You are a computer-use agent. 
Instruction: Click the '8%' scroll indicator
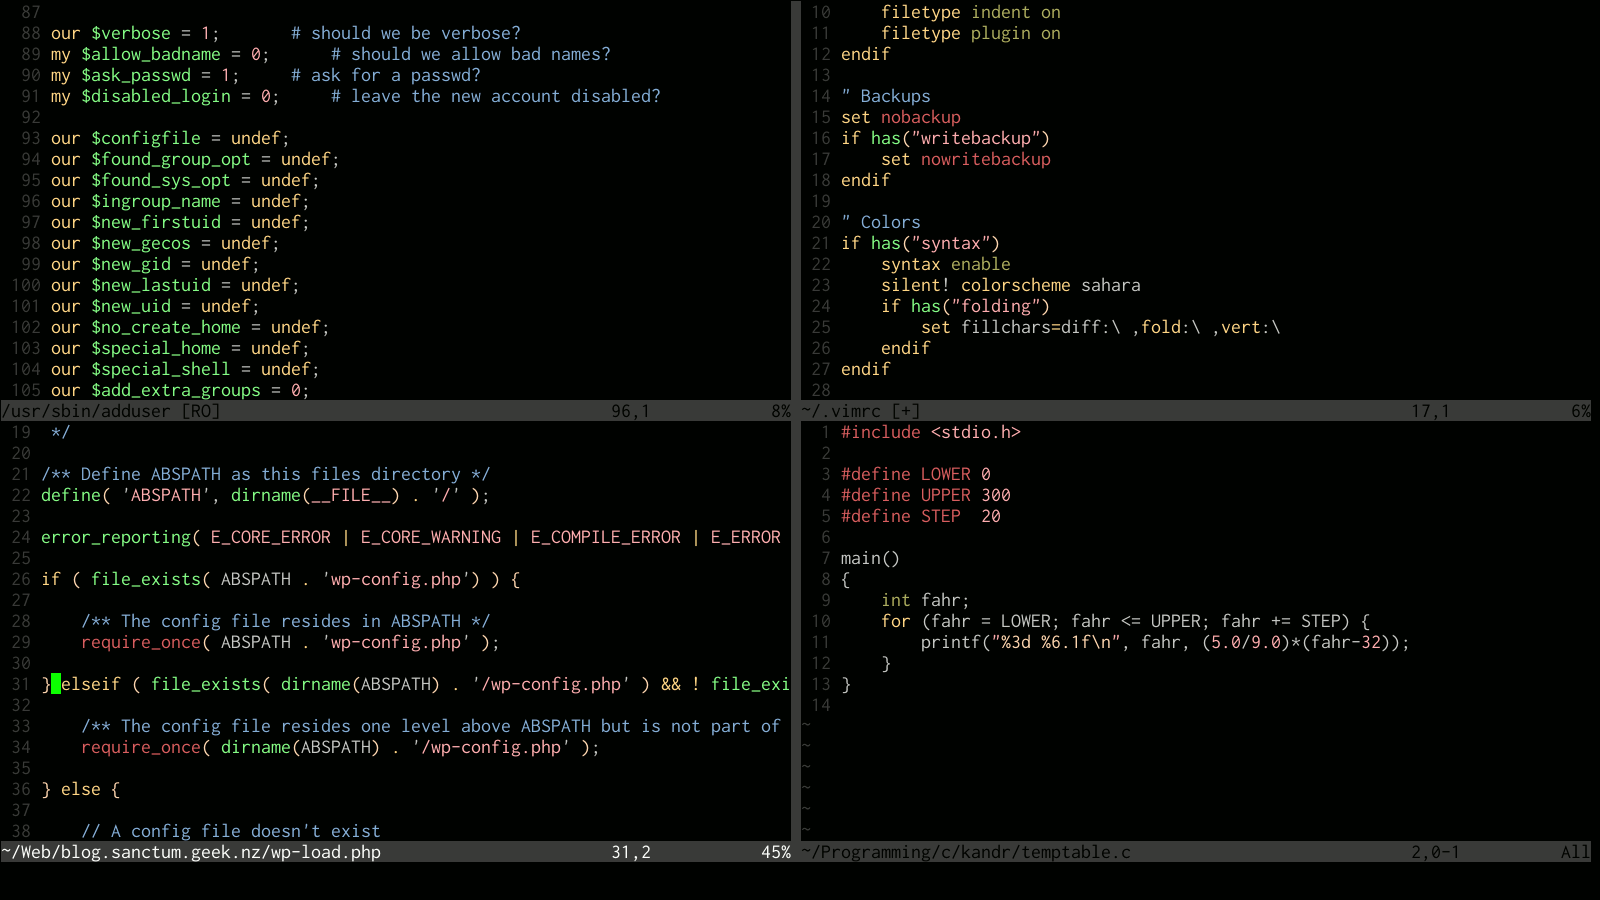781,411
